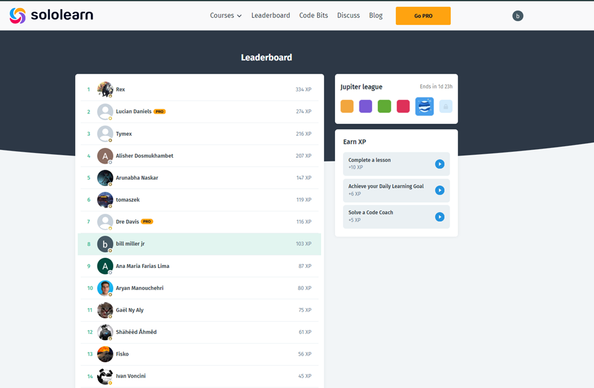
Task: Open the Leaderboard nav item
Action: click(270, 16)
